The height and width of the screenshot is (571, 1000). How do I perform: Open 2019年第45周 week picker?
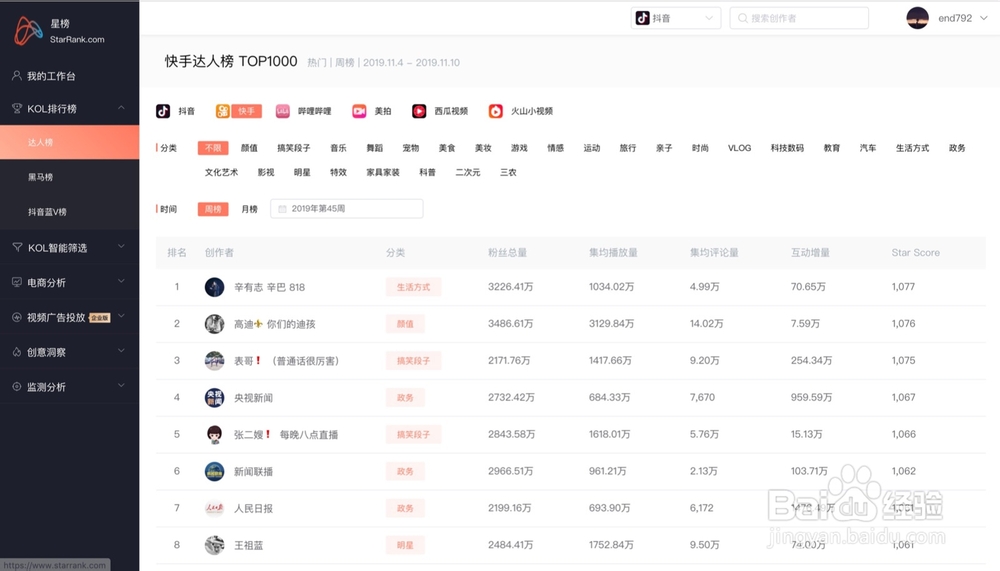click(x=347, y=209)
